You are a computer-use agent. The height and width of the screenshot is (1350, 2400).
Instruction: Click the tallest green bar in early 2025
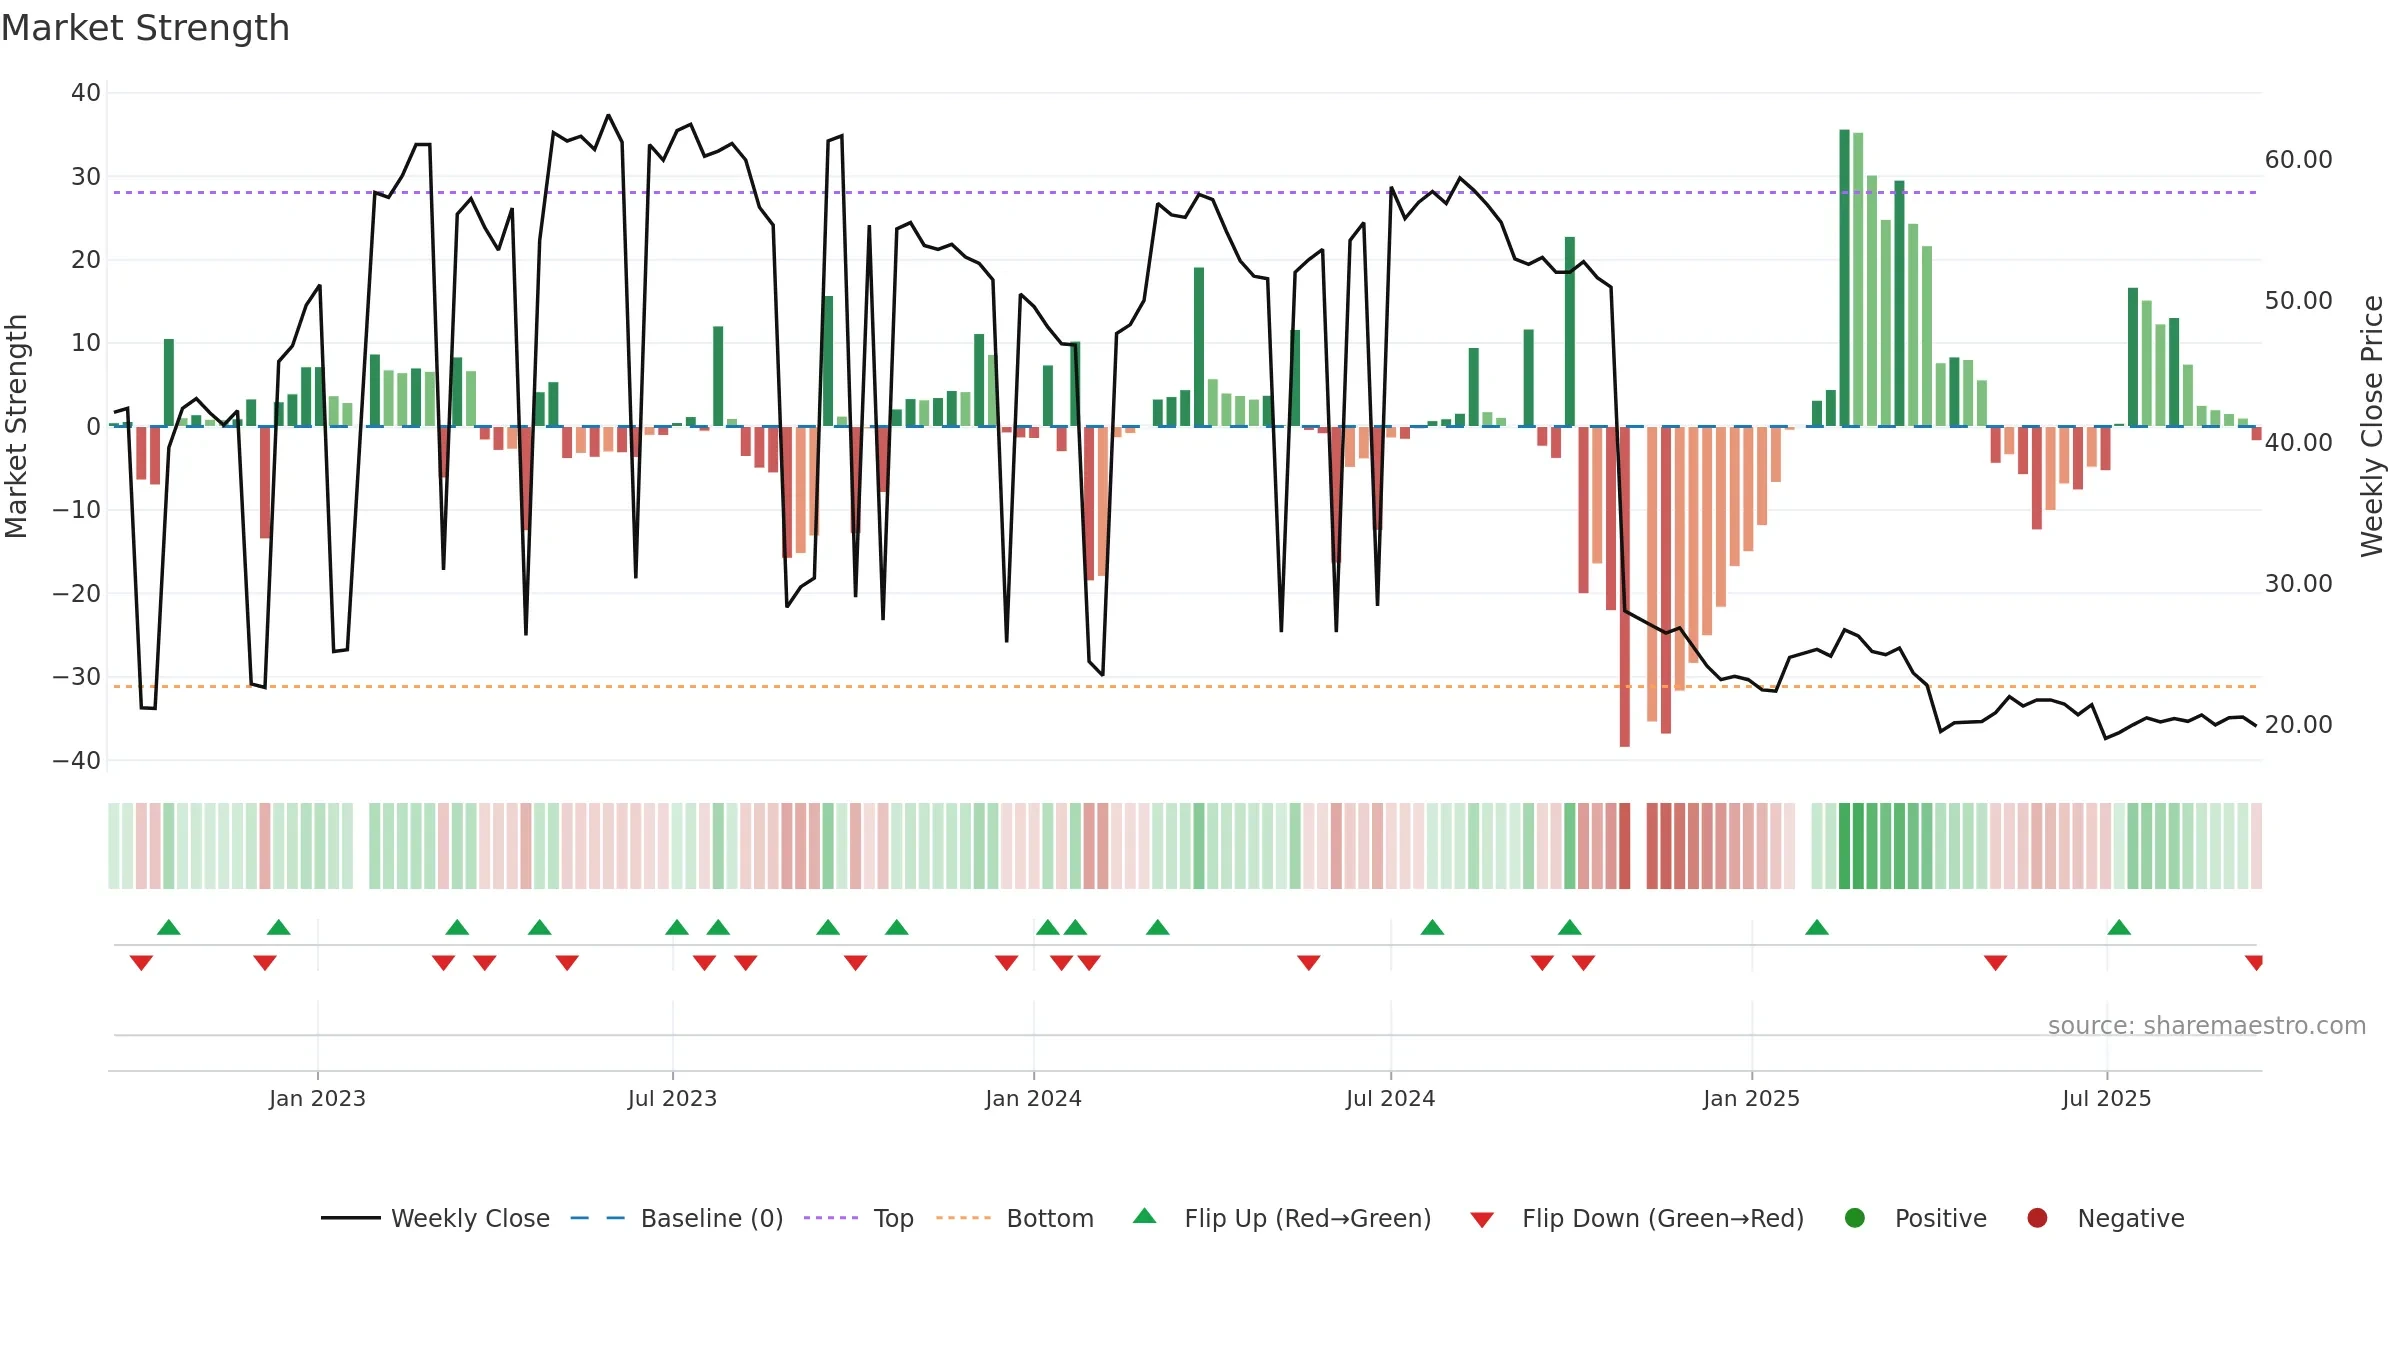(1844, 278)
